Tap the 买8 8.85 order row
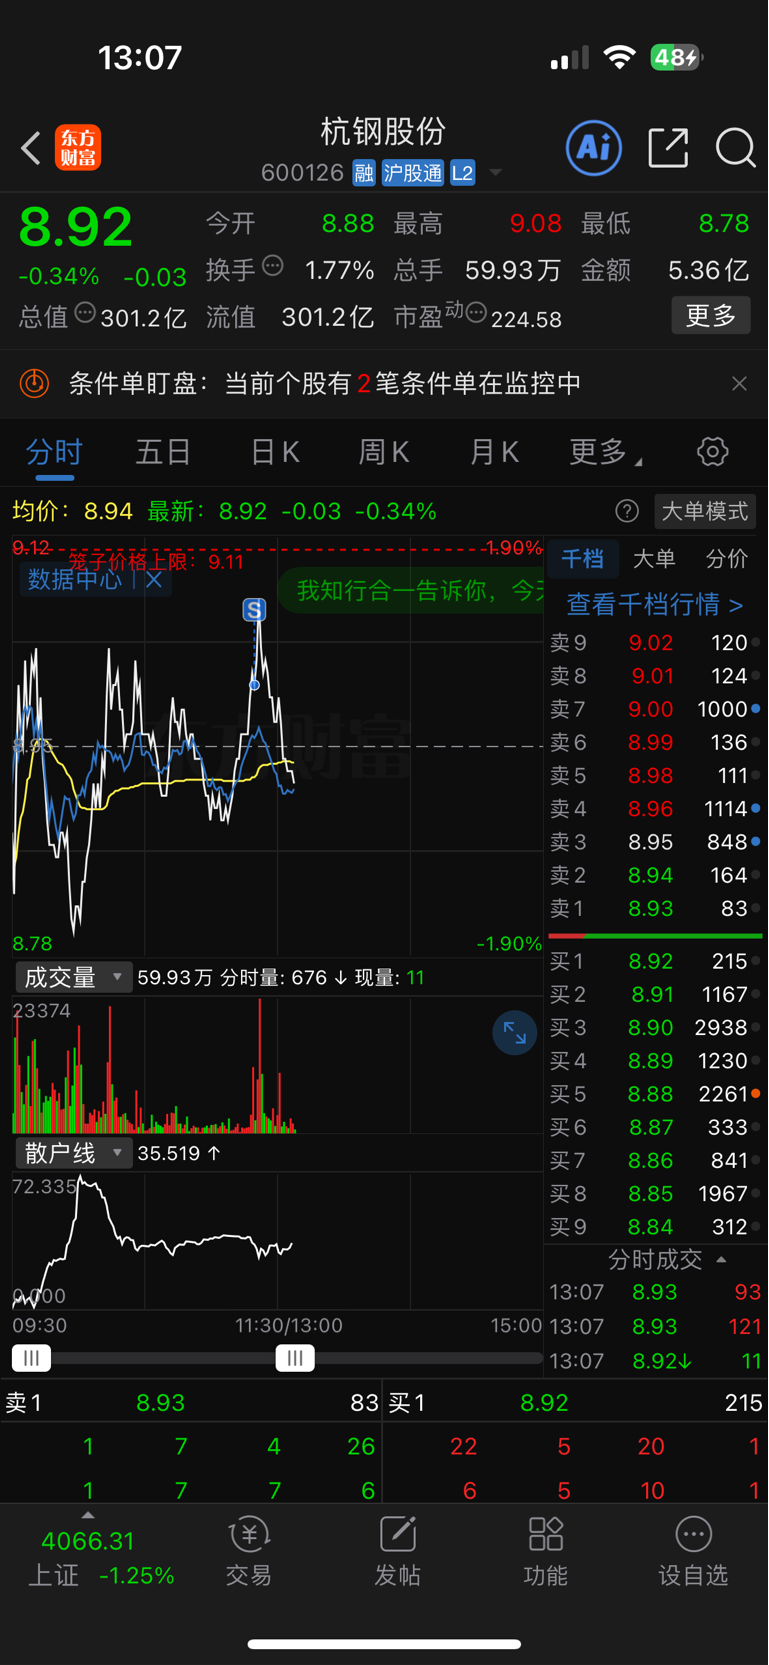Viewport: 769px width, 1665px height. pyautogui.click(x=656, y=1193)
